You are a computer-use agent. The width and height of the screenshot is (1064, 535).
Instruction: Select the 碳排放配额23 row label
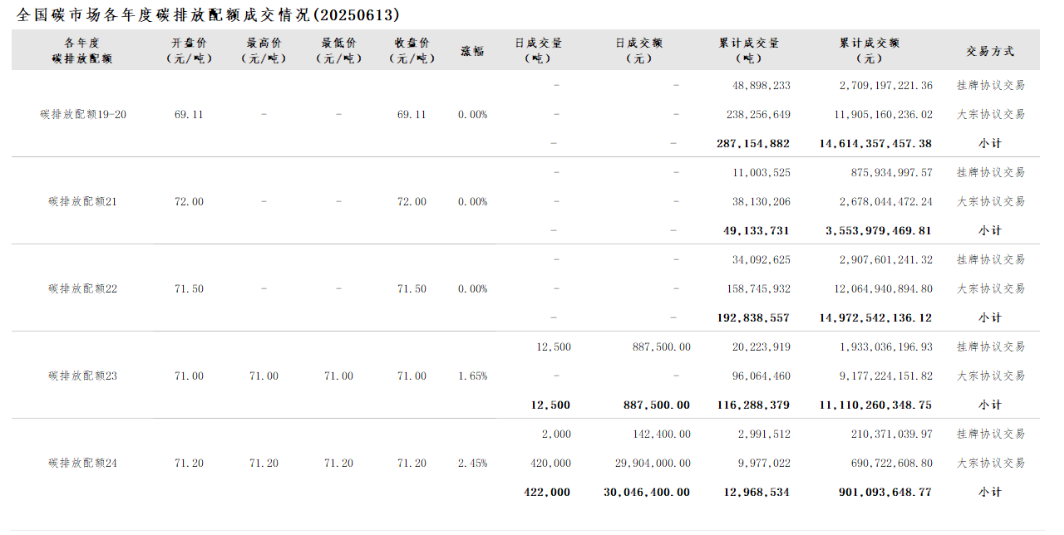(x=83, y=376)
